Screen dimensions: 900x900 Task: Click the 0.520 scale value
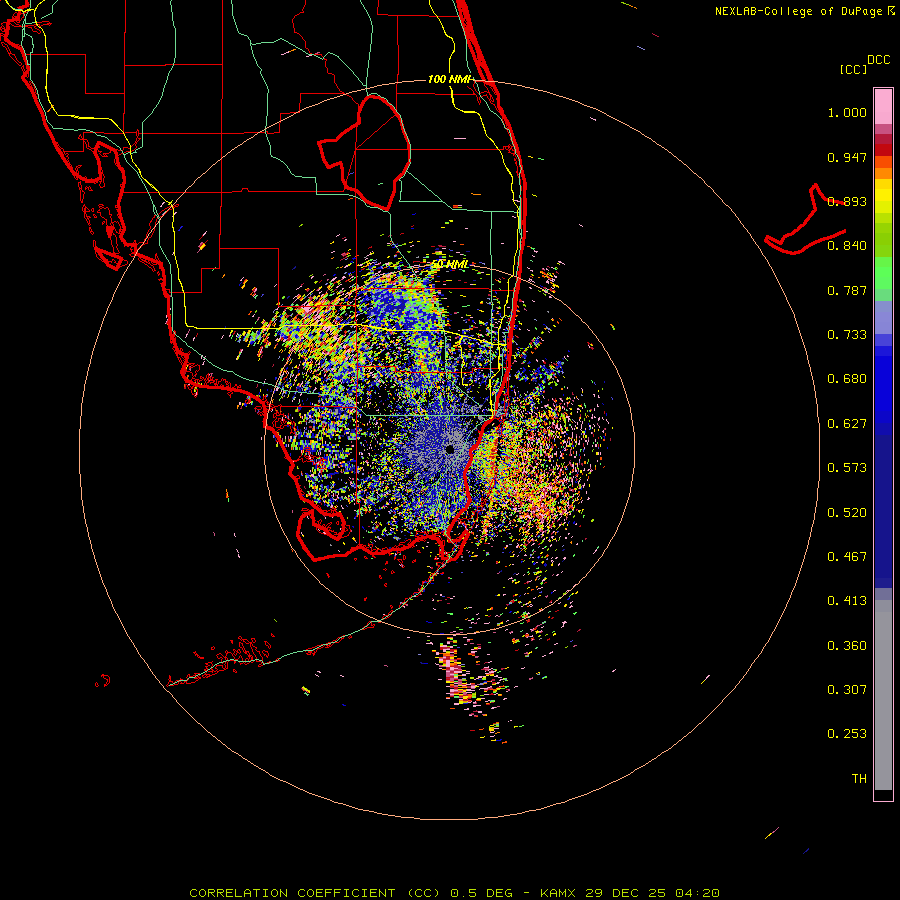(x=847, y=513)
